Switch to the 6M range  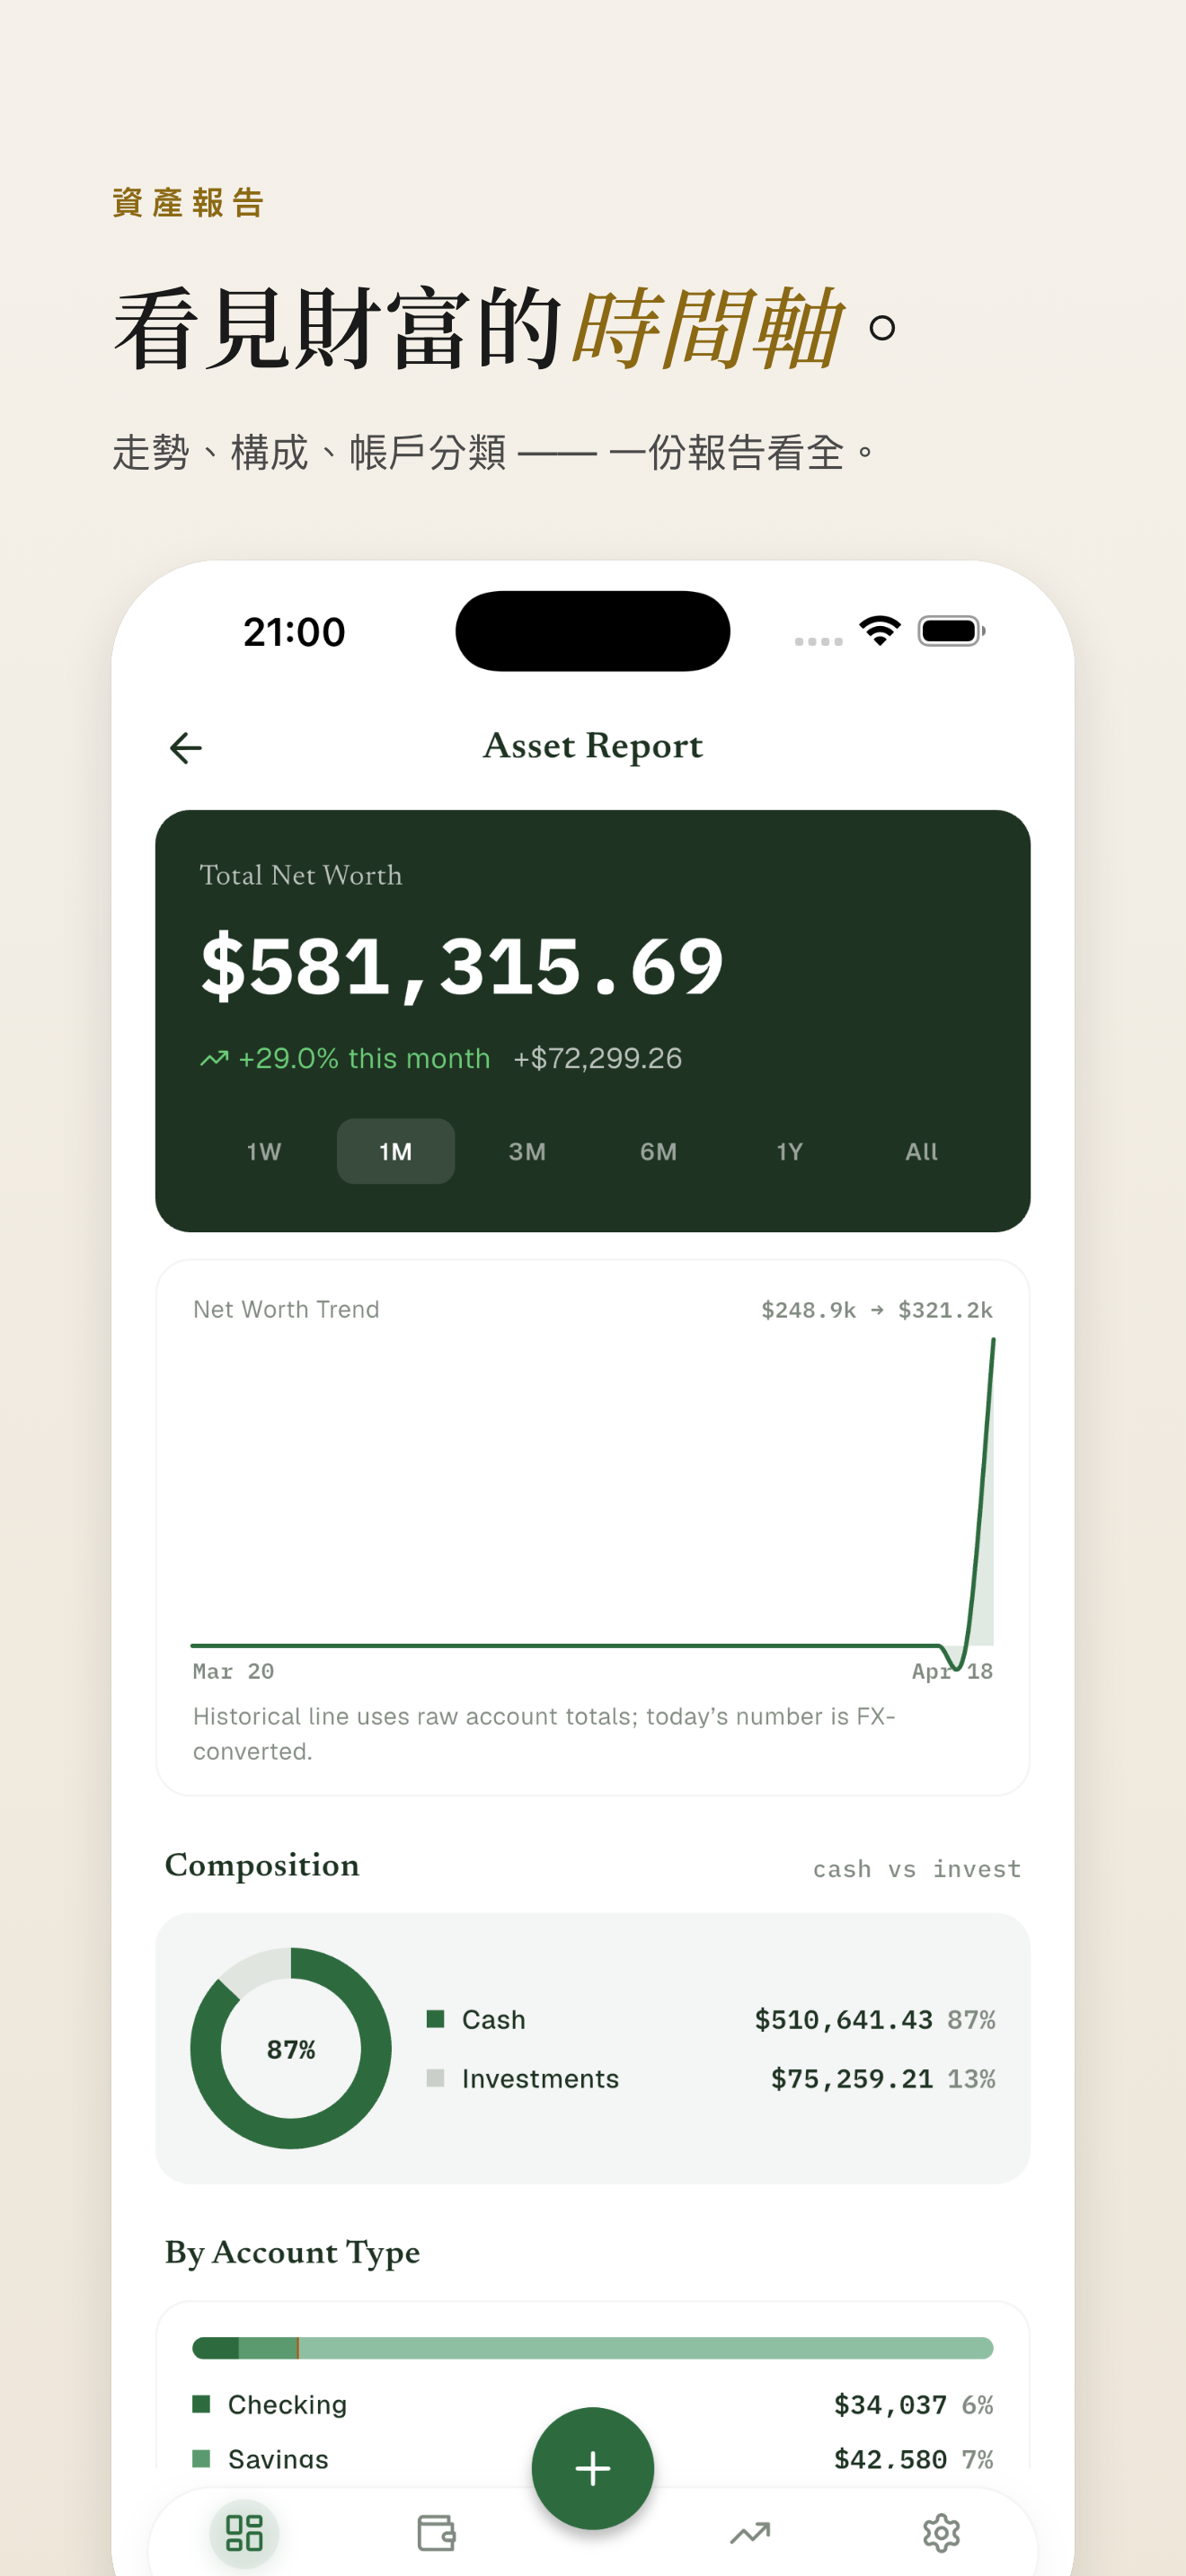658,1151
